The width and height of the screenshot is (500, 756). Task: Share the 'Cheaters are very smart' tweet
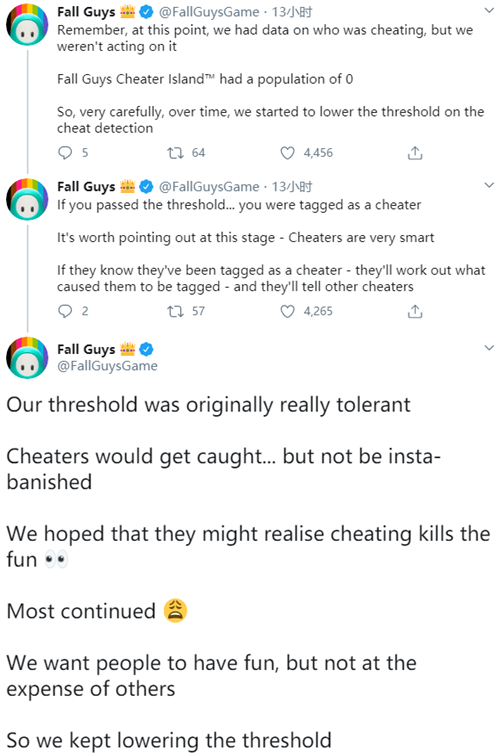coord(415,311)
